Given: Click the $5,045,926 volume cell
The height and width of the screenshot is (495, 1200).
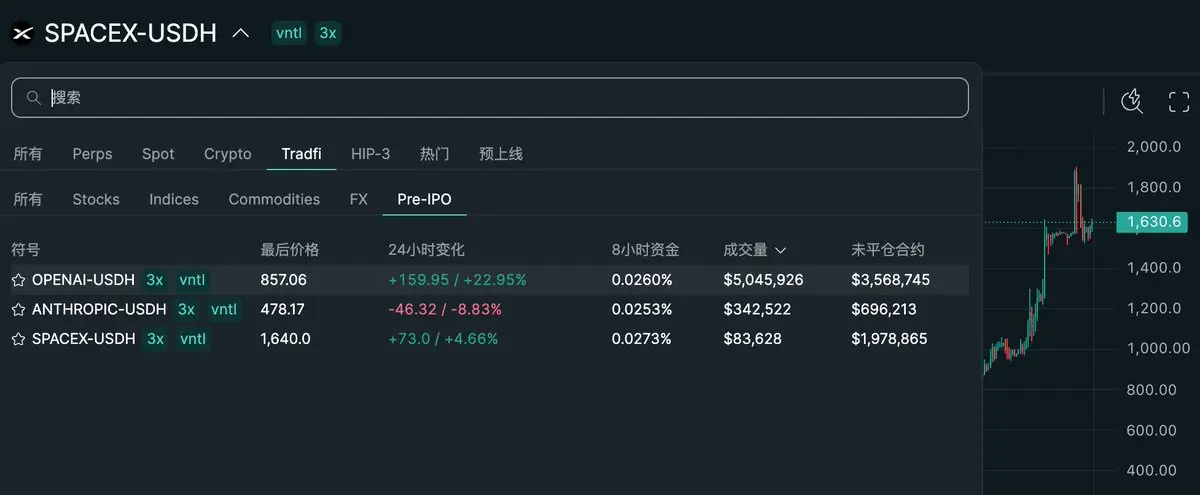Looking at the screenshot, I should coord(763,280).
